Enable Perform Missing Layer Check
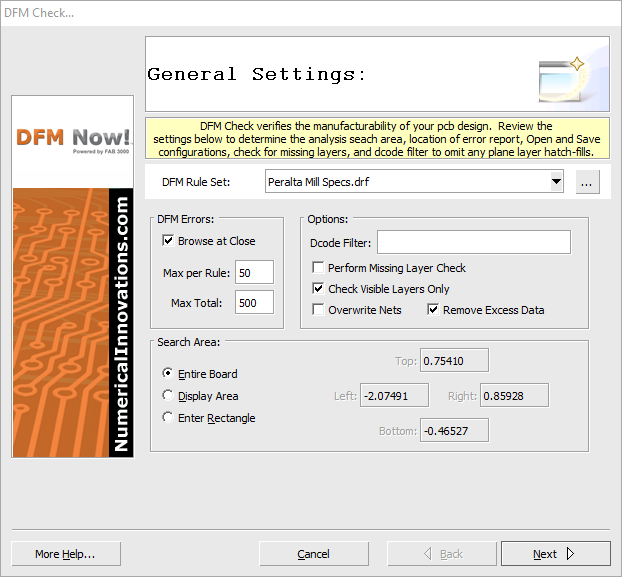This screenshot has height=577, width=622. (x=318, y=268)
